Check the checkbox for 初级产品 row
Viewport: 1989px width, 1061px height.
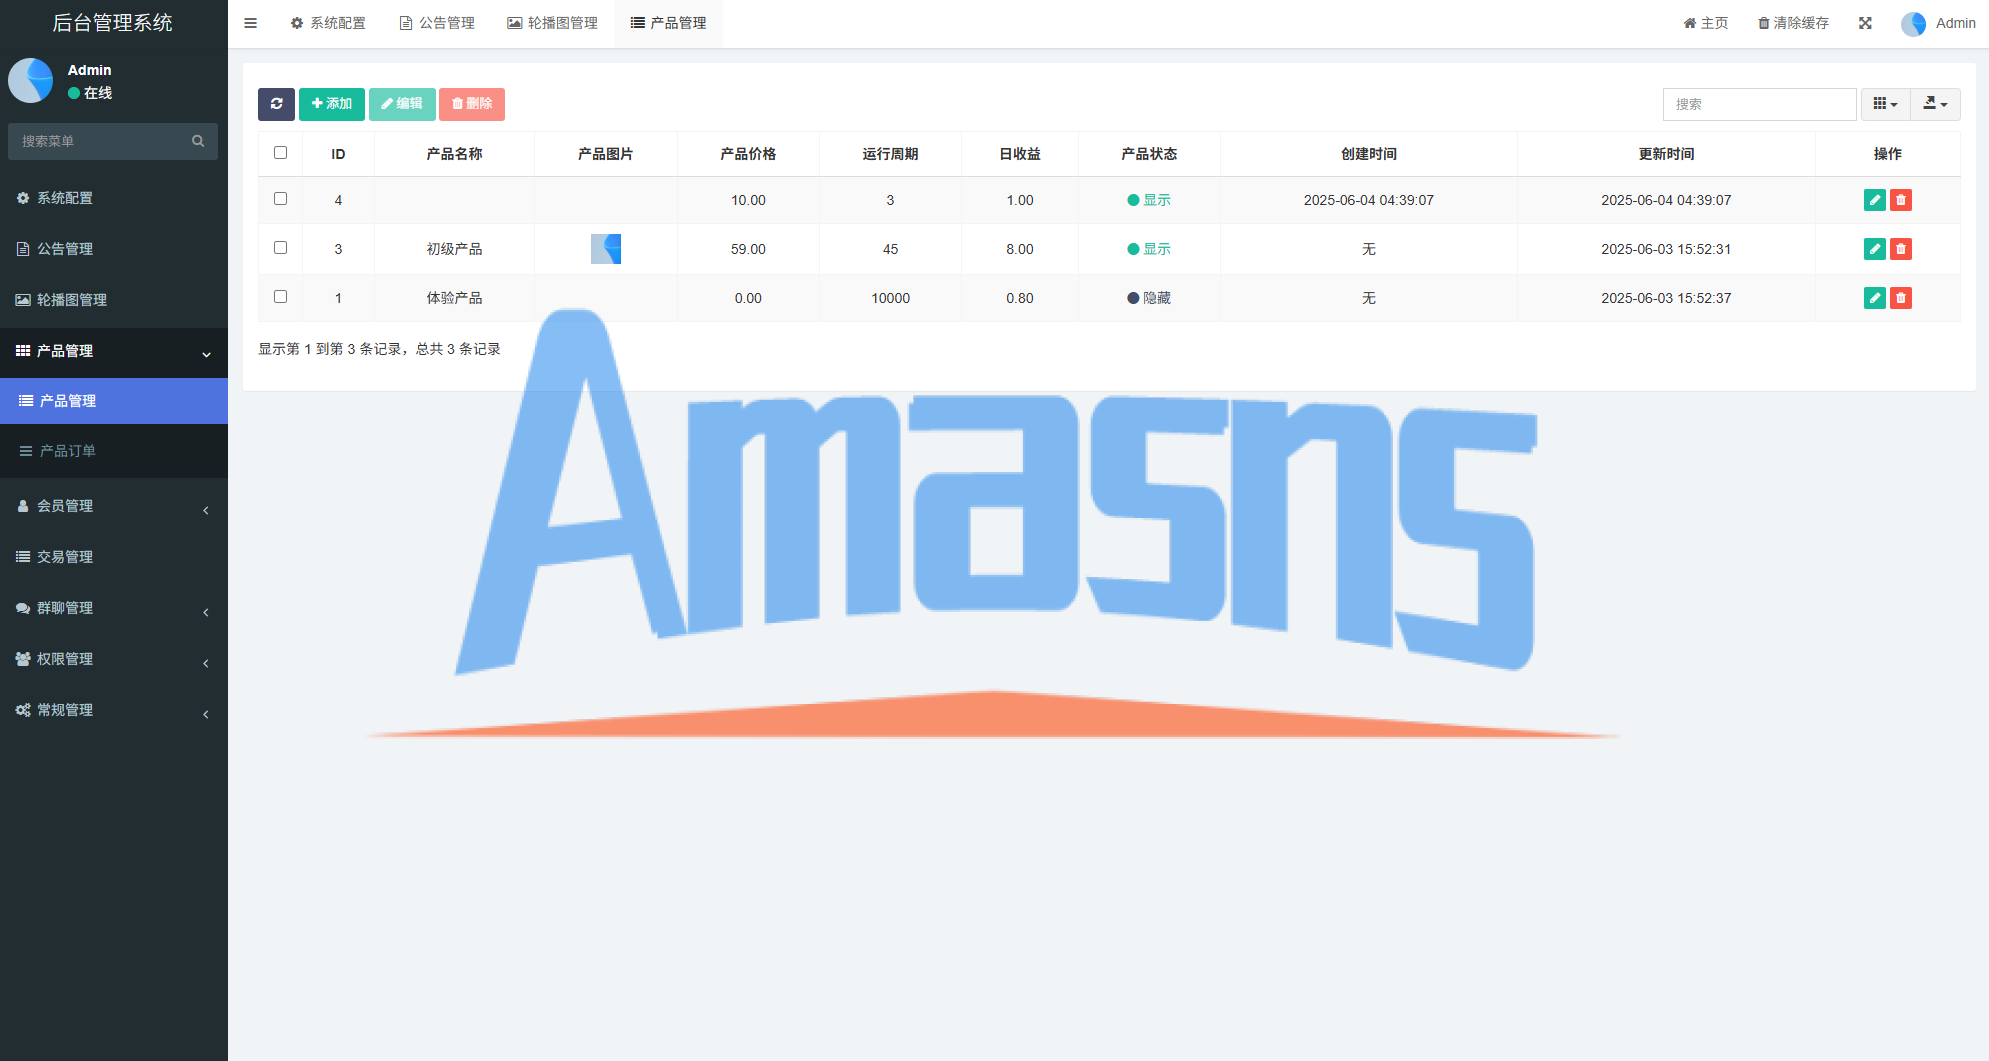pyautogui.click(x=280, y=248)
